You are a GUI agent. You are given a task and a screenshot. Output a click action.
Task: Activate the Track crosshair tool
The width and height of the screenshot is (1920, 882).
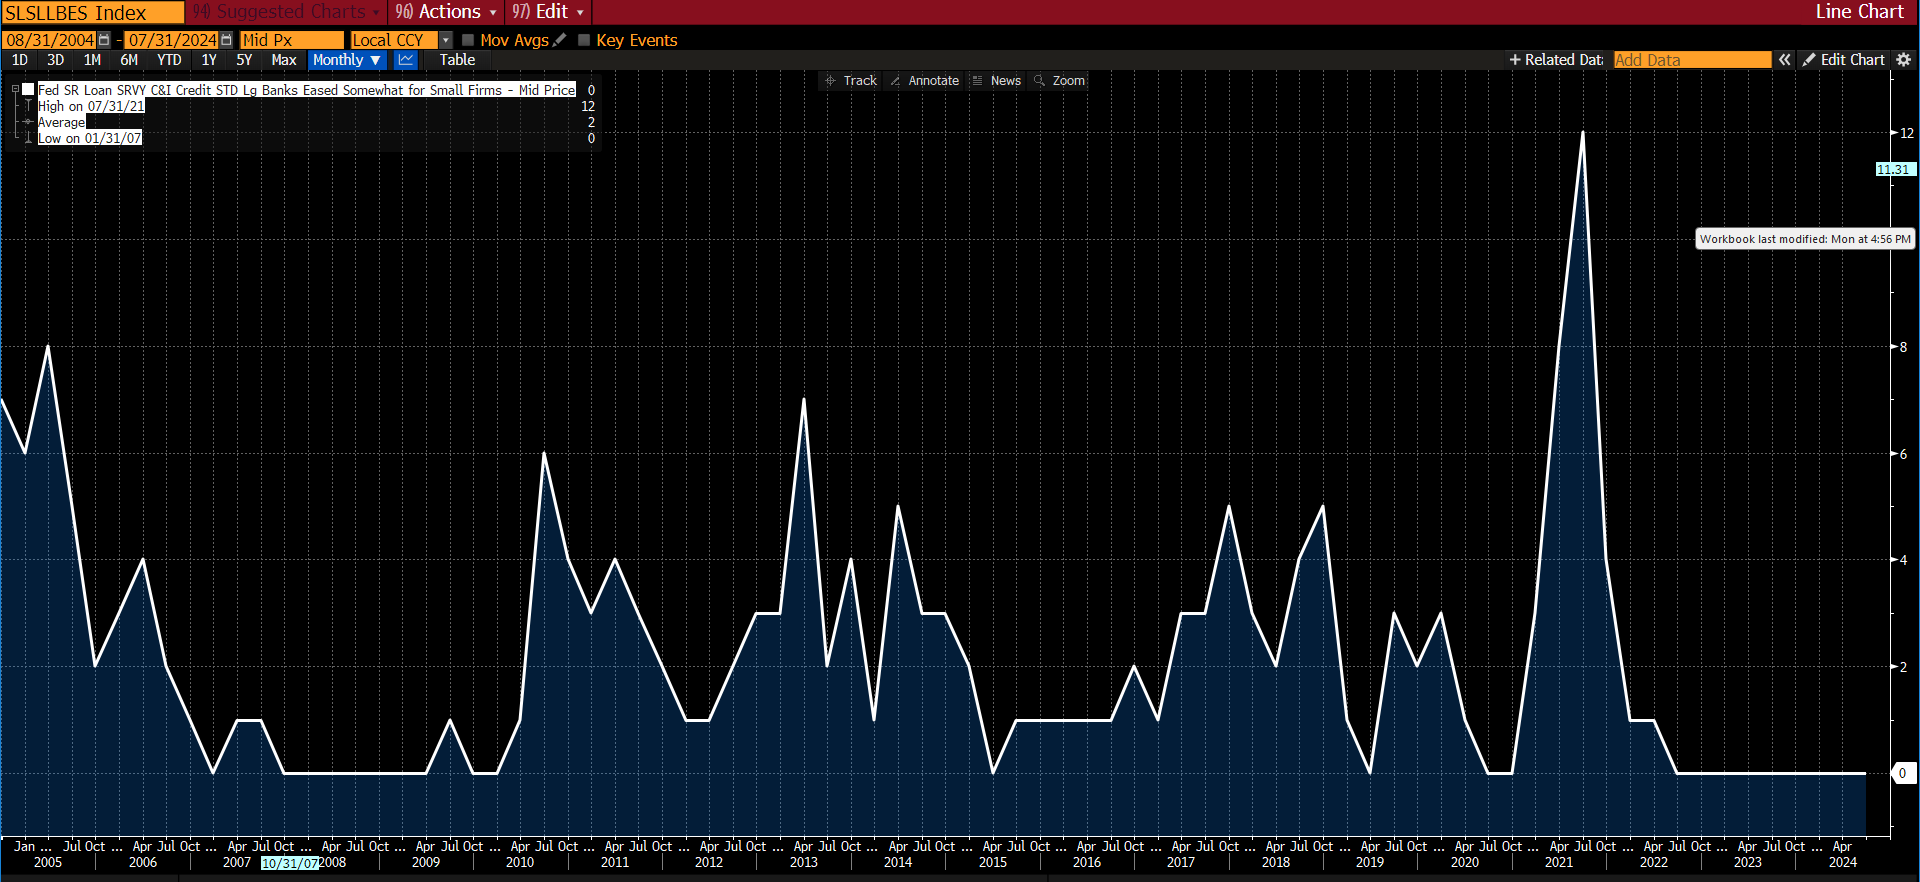coord(850,81)
